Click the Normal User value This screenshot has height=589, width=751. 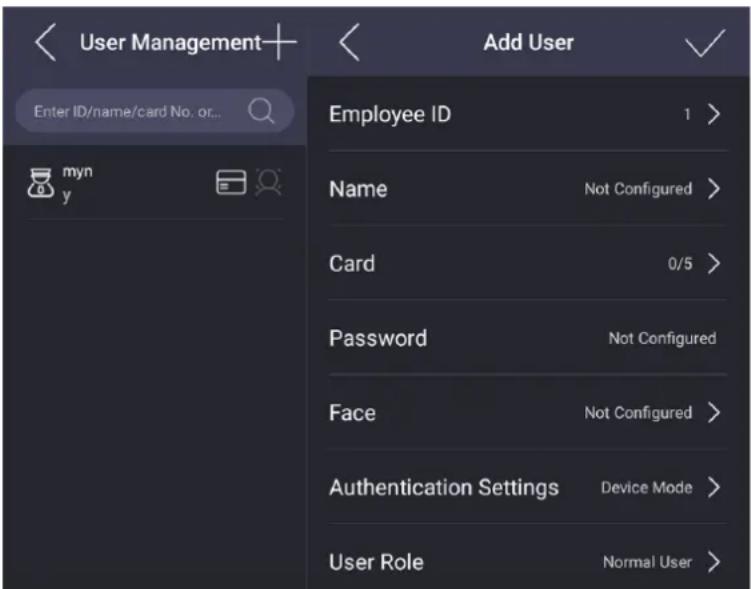tap(648, 562)
